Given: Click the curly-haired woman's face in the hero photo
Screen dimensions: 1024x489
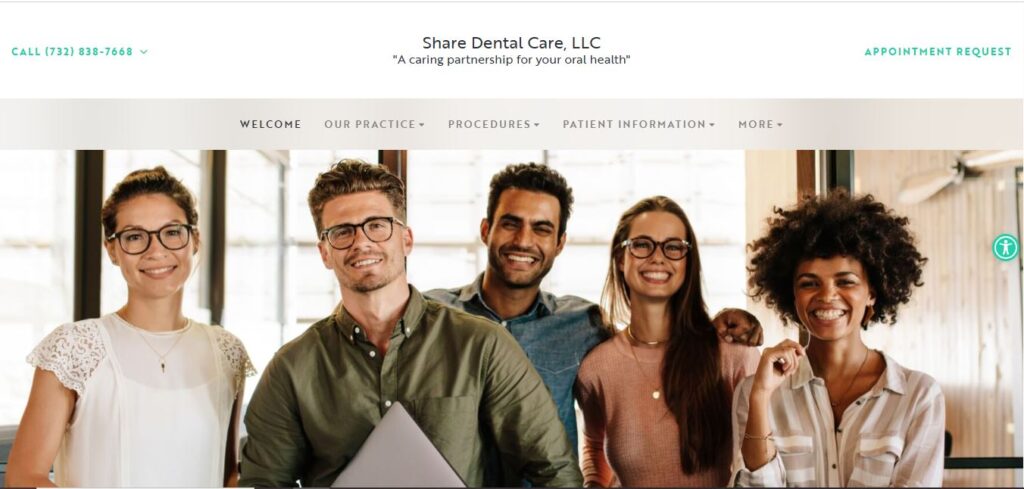Looking at the screenshot, I should (831, 299).
